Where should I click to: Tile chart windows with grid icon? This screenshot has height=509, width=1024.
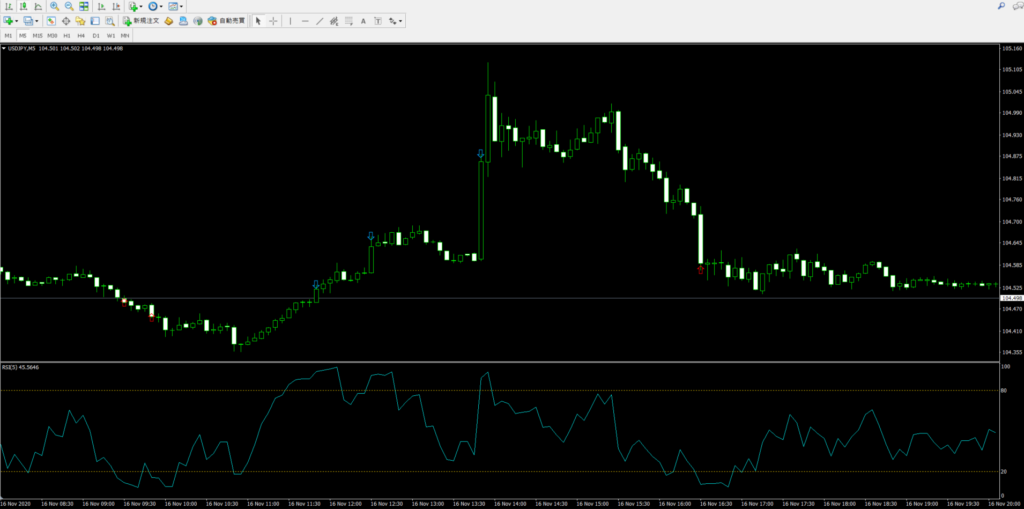84,6
